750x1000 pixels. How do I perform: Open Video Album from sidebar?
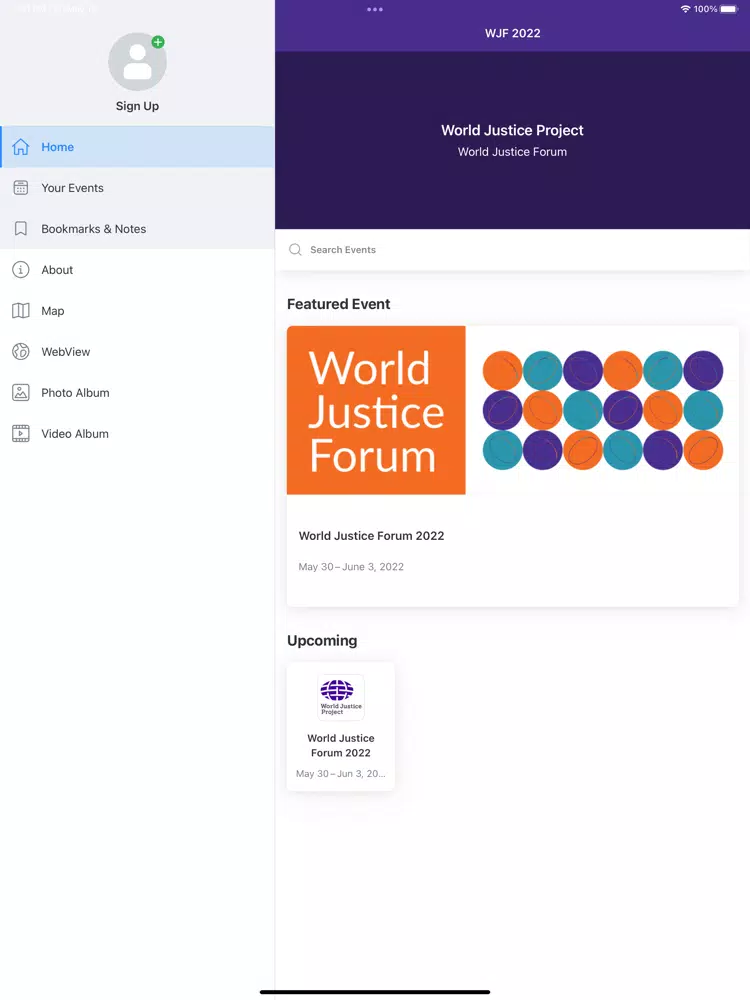click(137, 434)
